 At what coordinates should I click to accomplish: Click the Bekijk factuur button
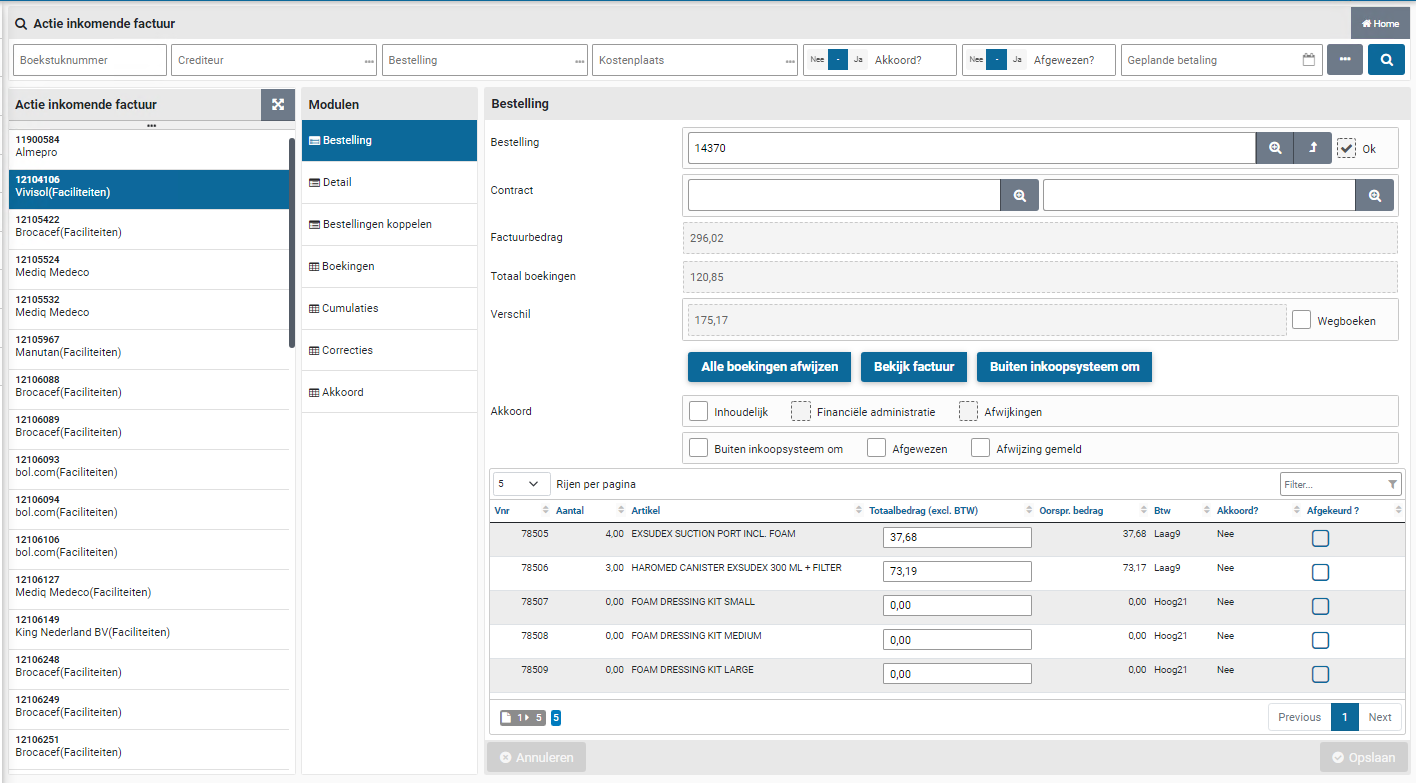[914, 367]
